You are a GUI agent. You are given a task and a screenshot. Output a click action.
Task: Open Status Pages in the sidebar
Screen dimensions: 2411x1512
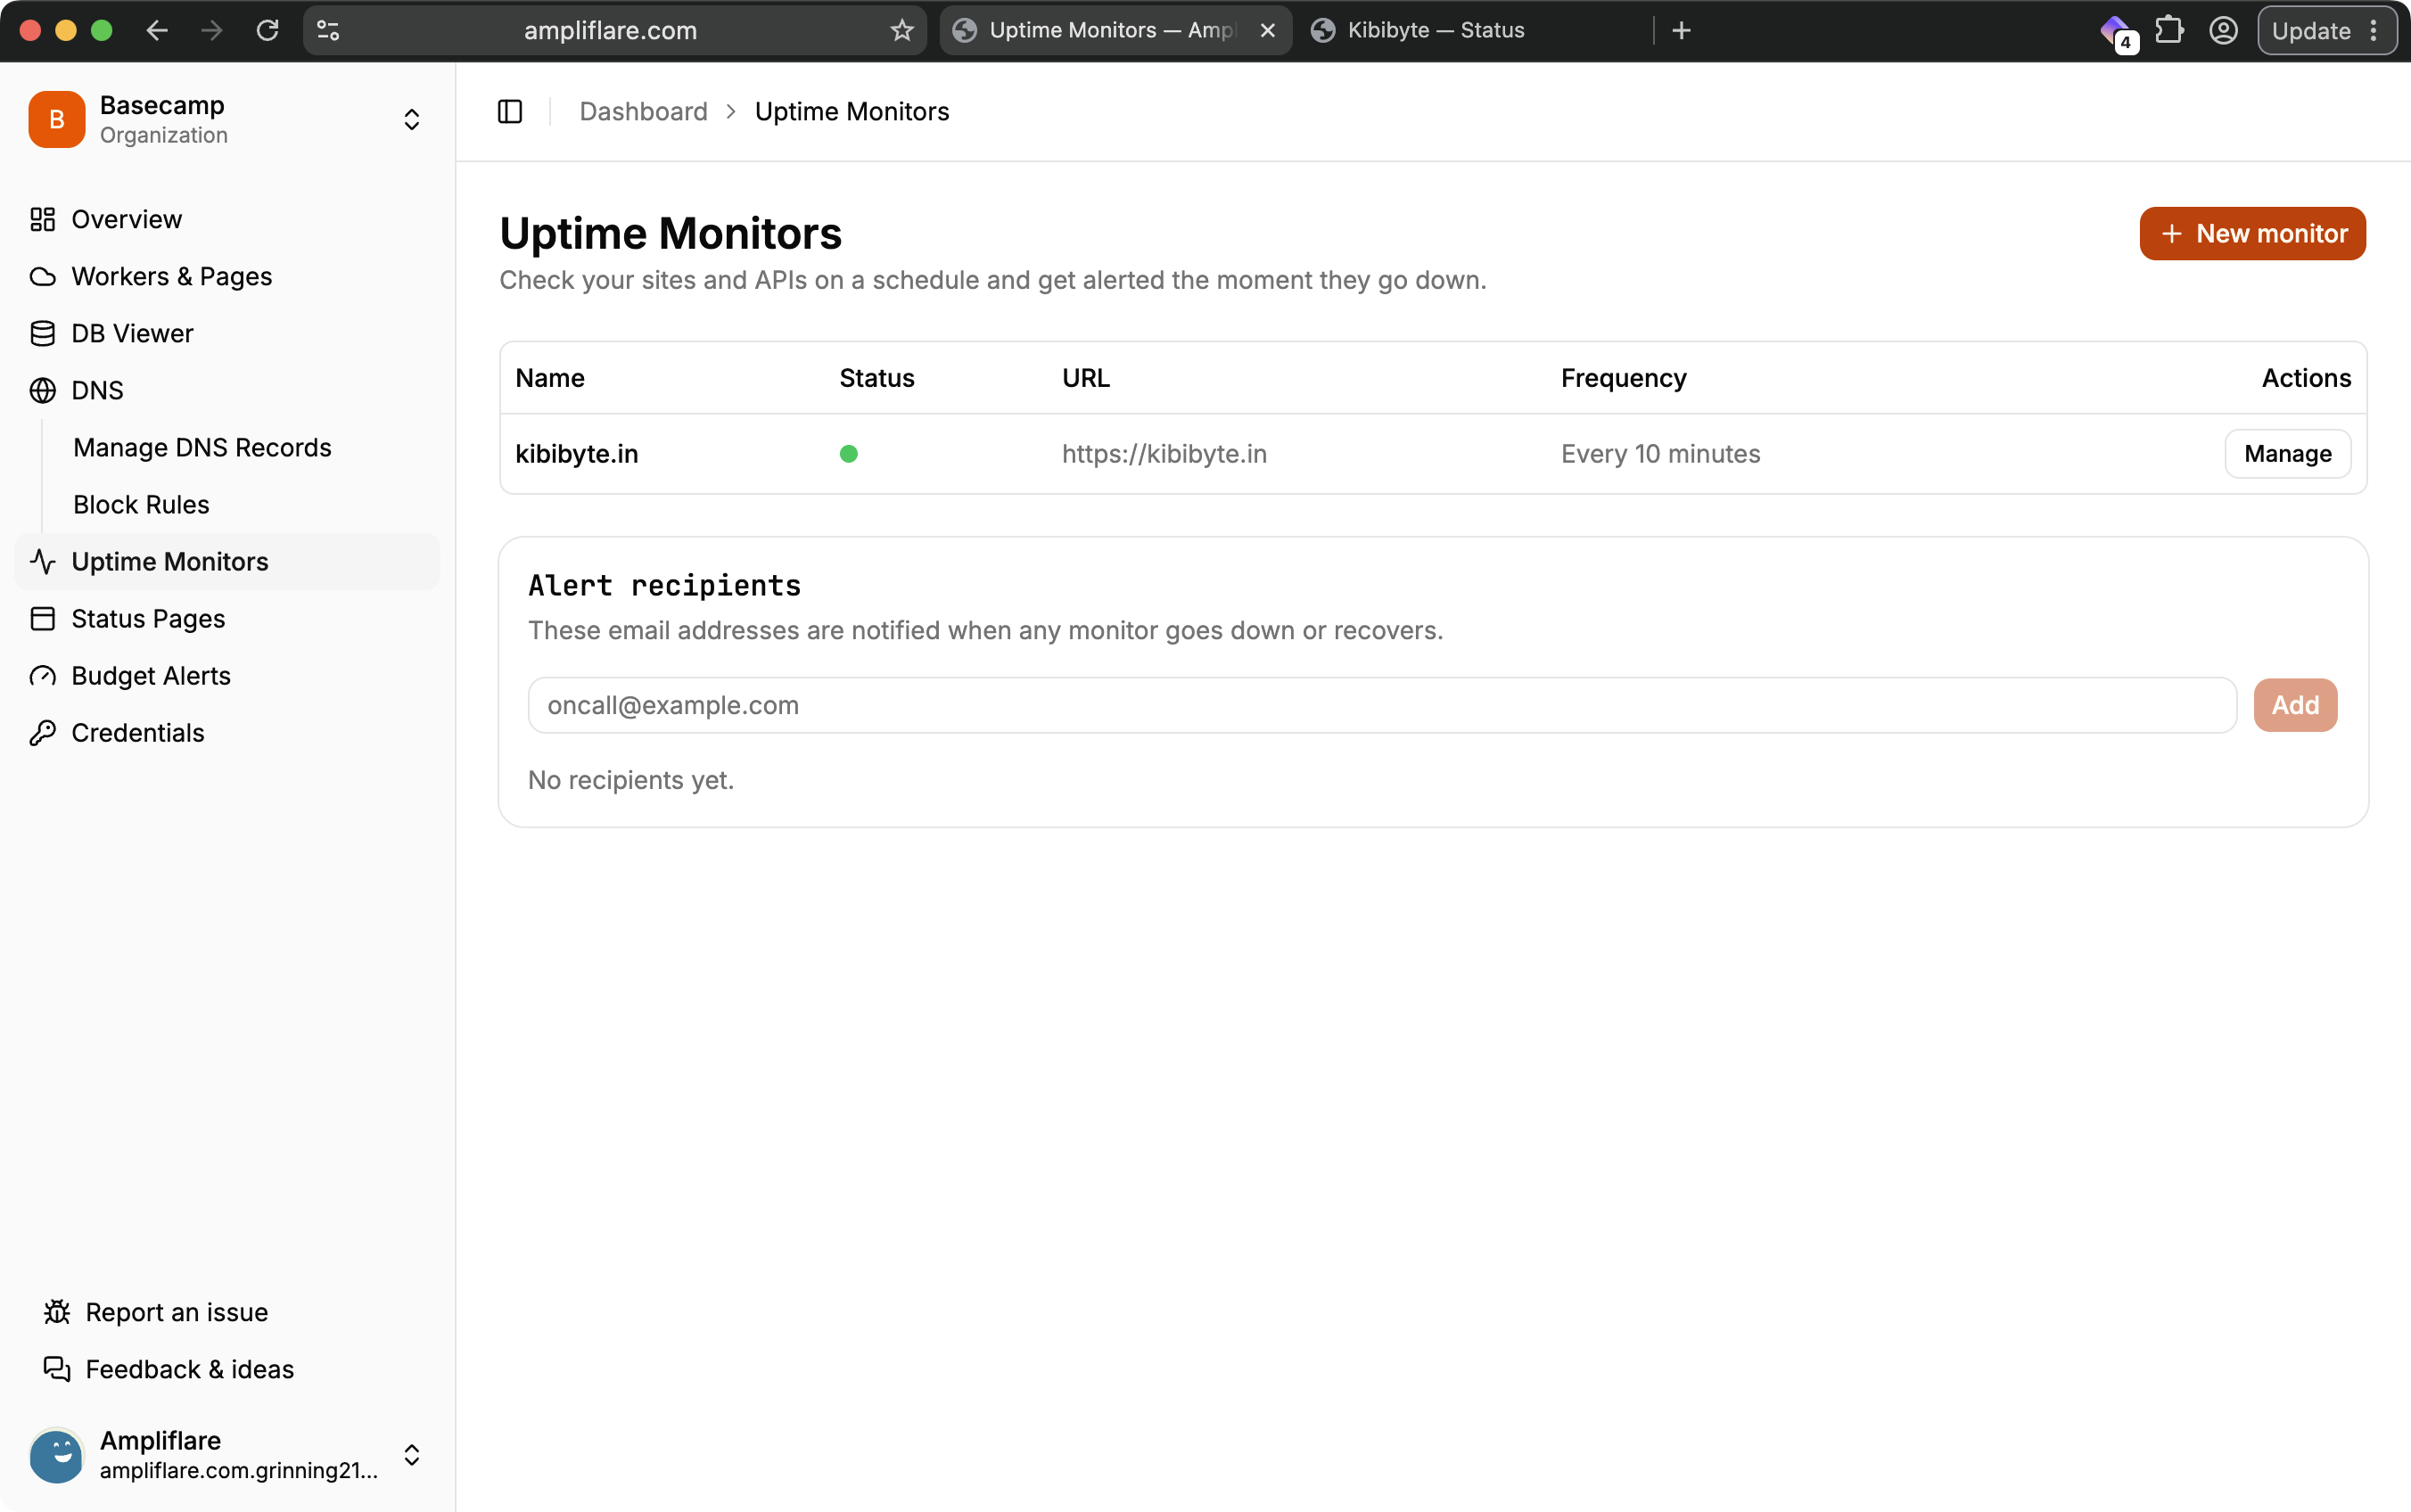pos(227,619)
